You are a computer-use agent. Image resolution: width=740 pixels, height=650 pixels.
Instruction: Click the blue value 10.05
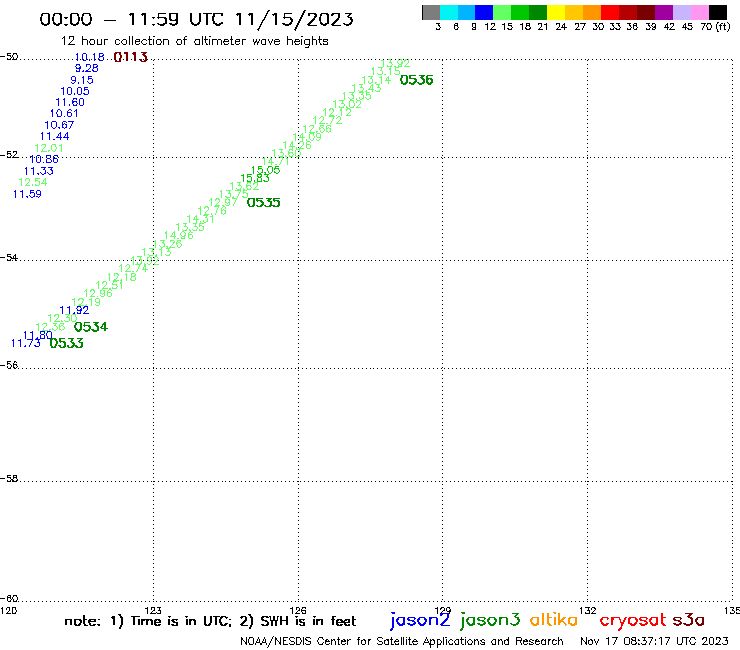pyautogui.click(x=75, y=91)
